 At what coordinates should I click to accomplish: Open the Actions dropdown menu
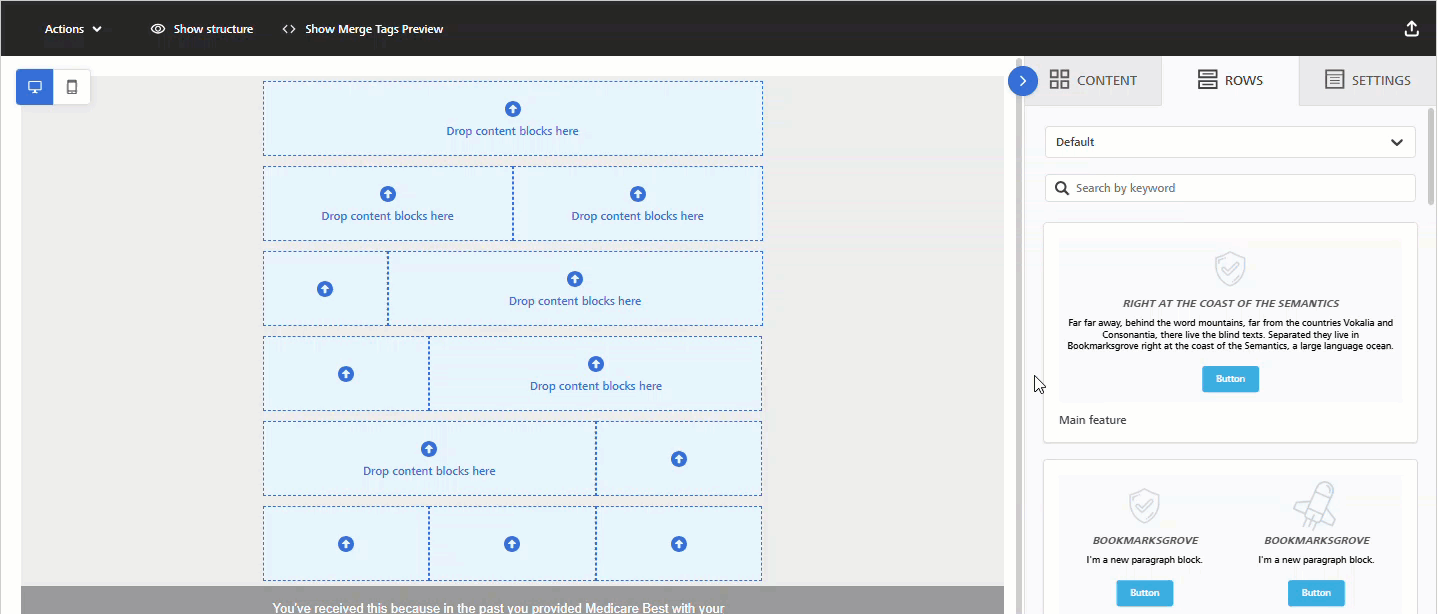[x=70, y=28]
